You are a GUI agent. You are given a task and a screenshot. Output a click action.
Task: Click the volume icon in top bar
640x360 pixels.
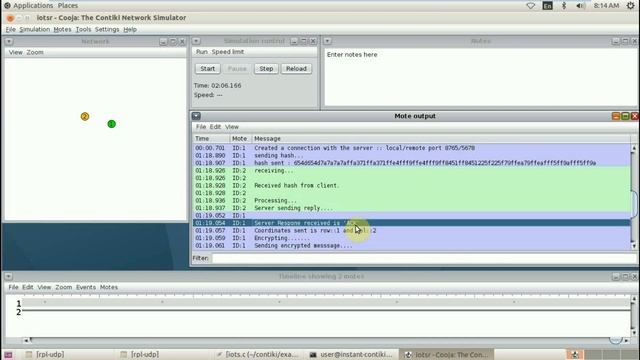click(580, 6)
